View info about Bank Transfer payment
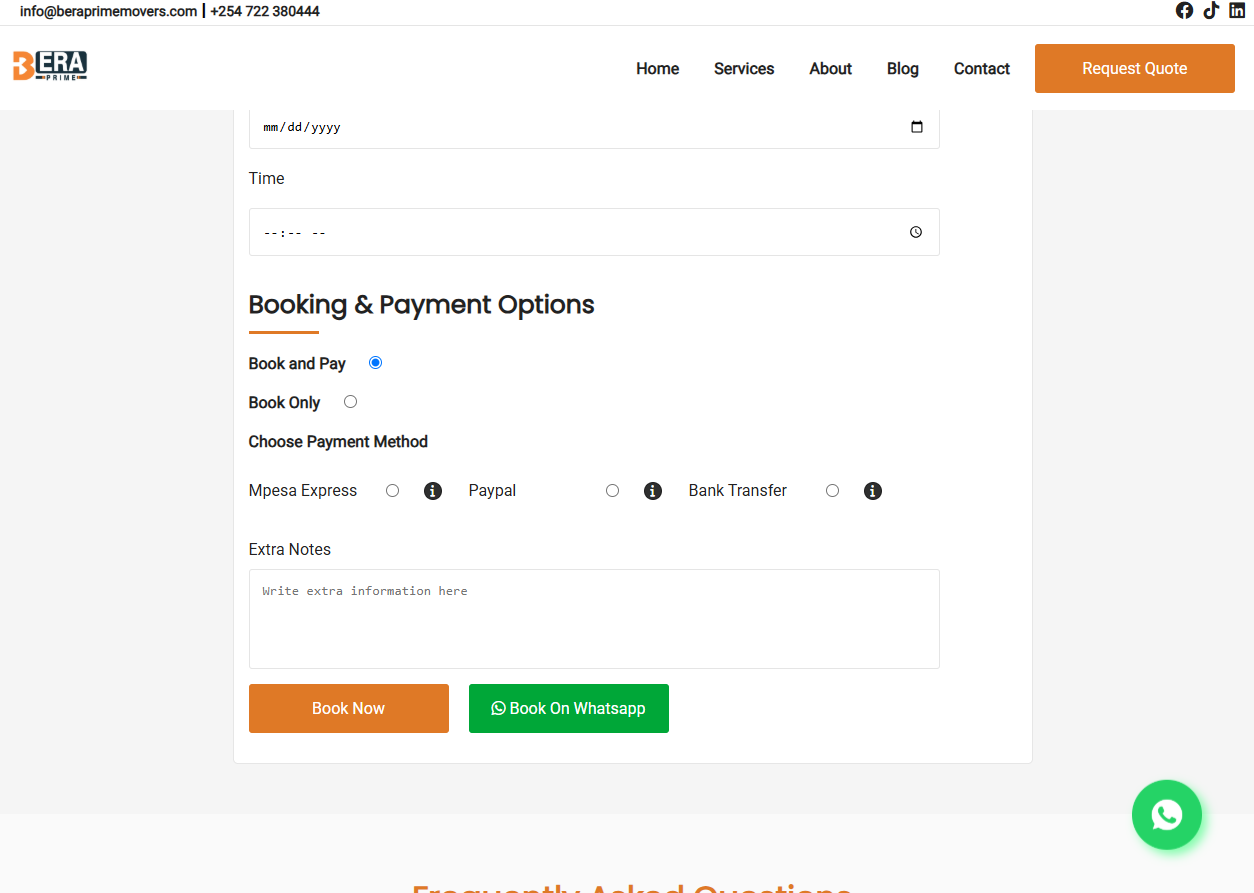 872,490
